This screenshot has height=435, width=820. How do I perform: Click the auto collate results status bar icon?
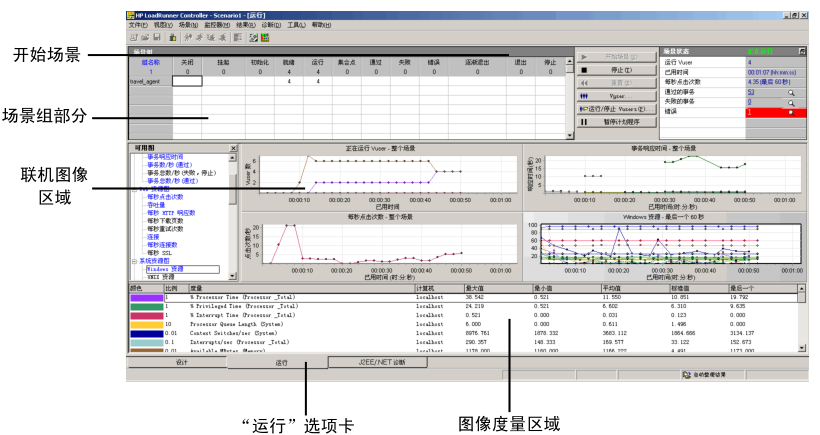tap(687, 375)
